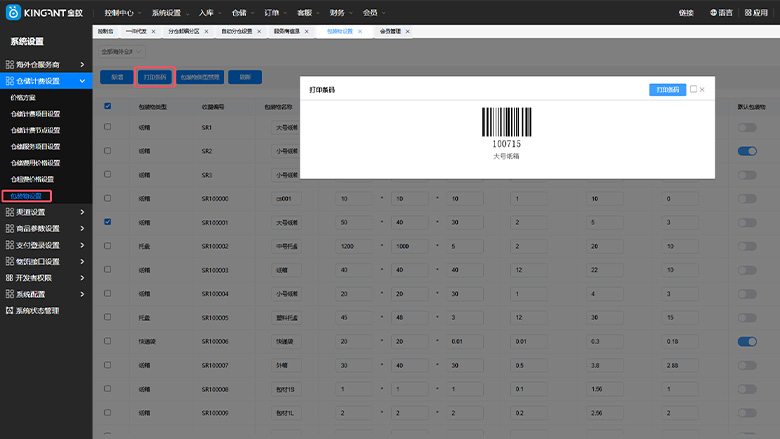Open the 财务 top menu

pyautogui.click(x=341, y=13)
